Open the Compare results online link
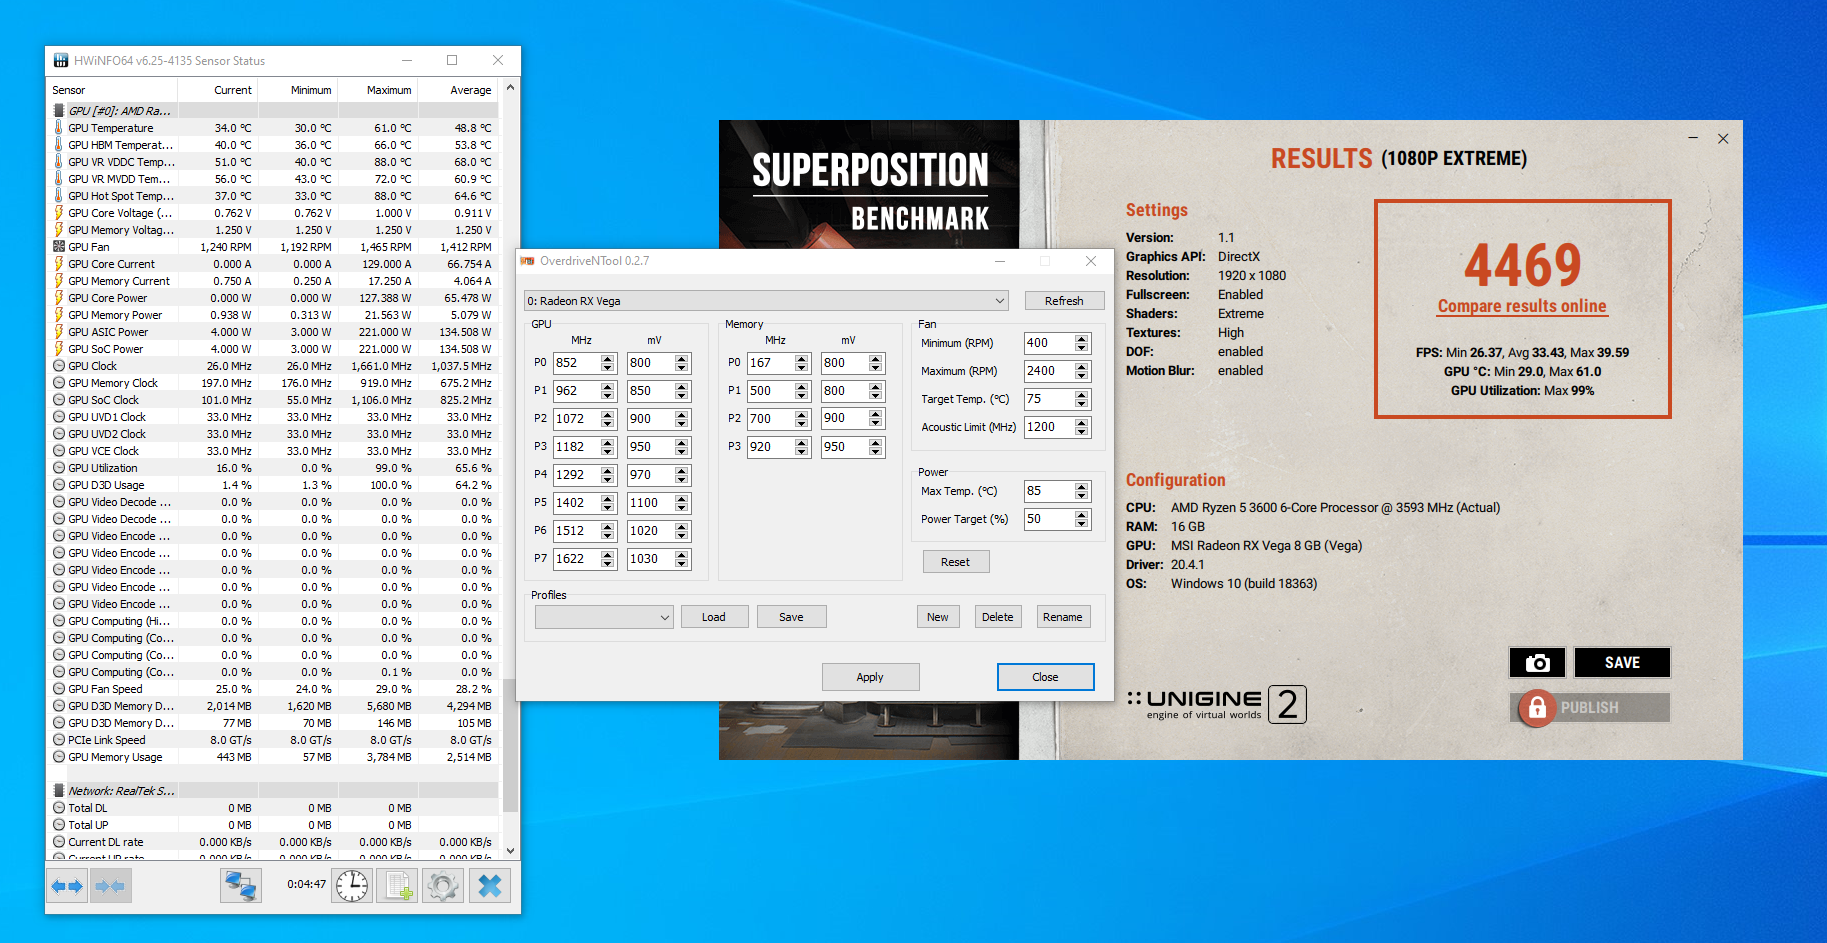 coord(1522,306)
